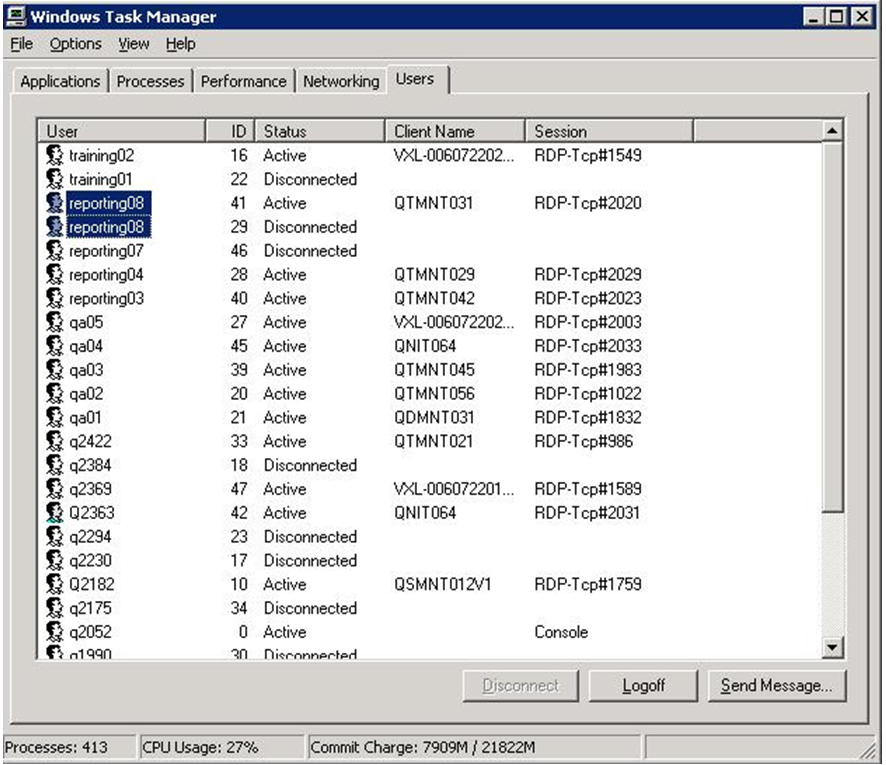
Task: Click the user icon beside qa01
Action: coord(55,418)
